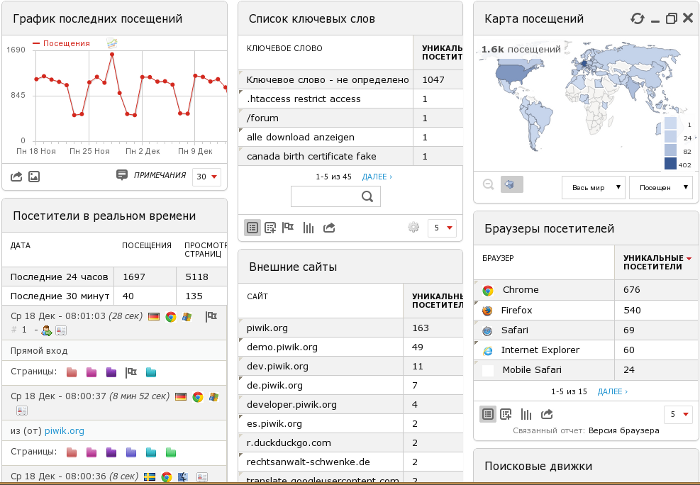700x485 pixels.
Task: Switch browsers widget to bar chart
Action: 526,414
